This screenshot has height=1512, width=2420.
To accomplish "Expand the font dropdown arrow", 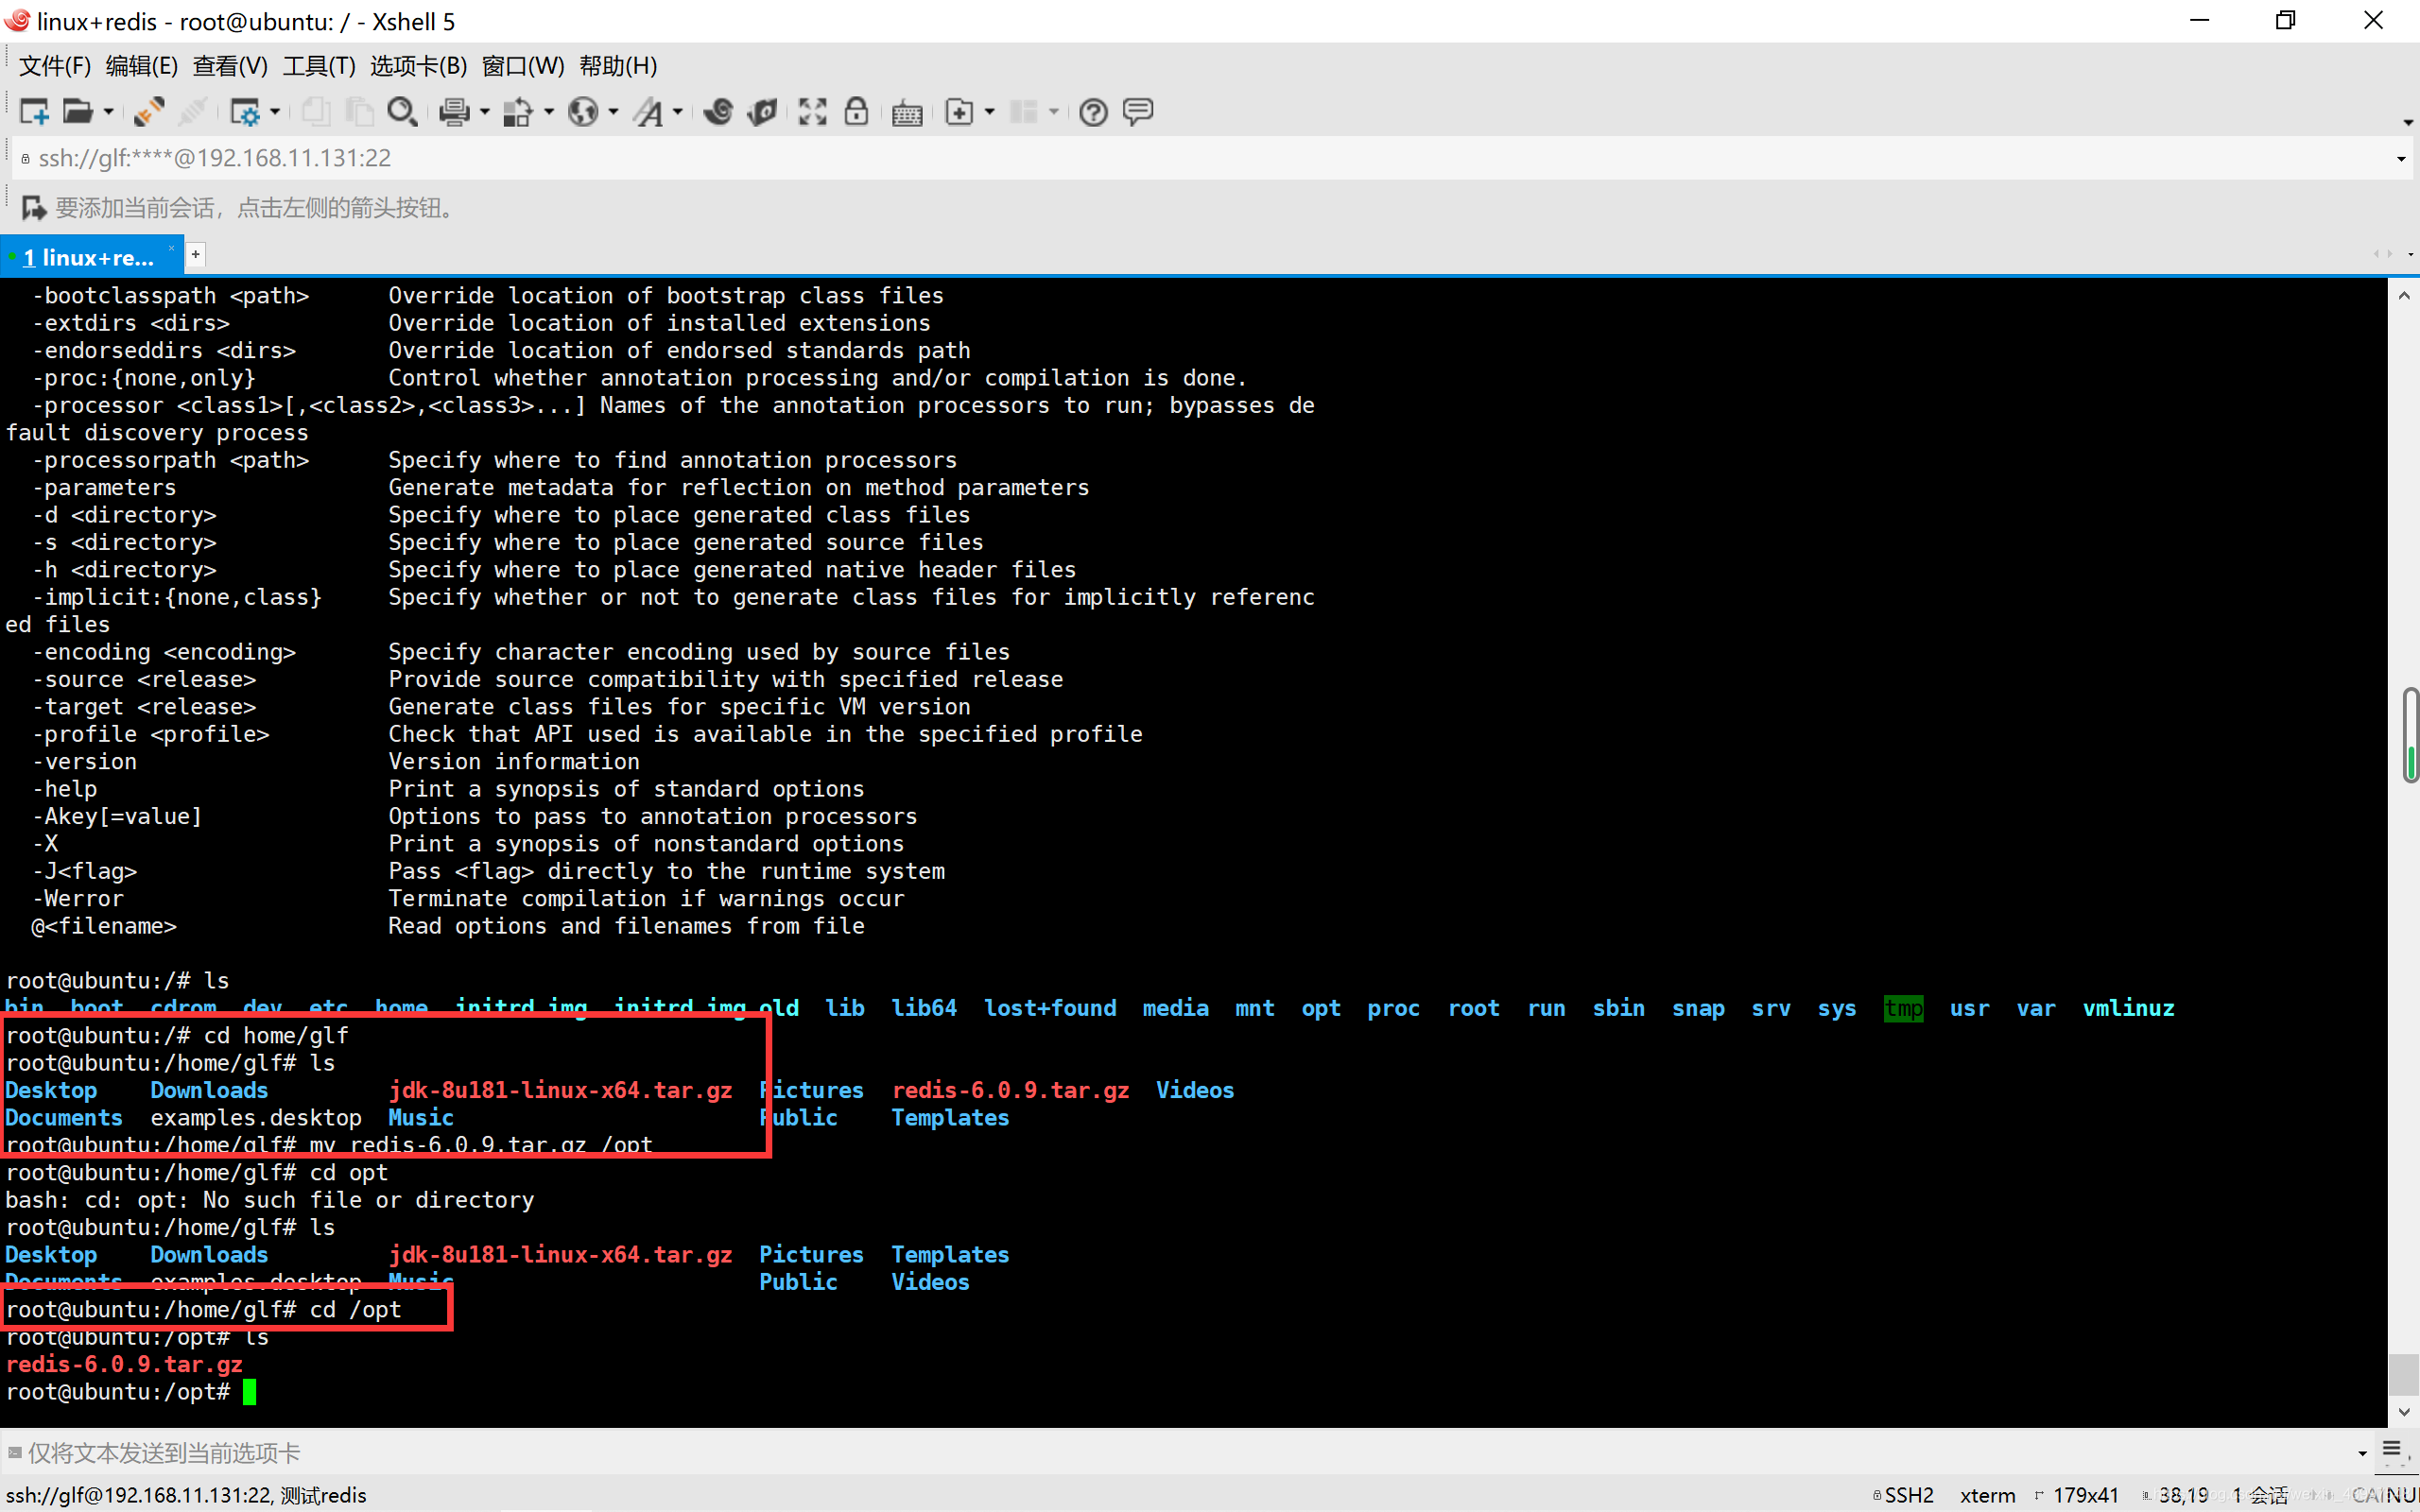I will pyautogui.click(x=678, y=112).
